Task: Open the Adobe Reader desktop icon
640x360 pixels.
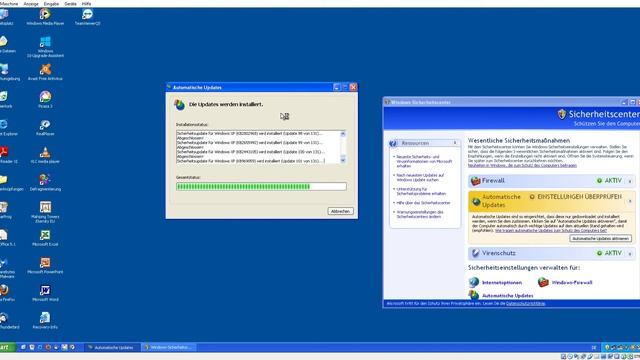Action: (x=6, y=155)
